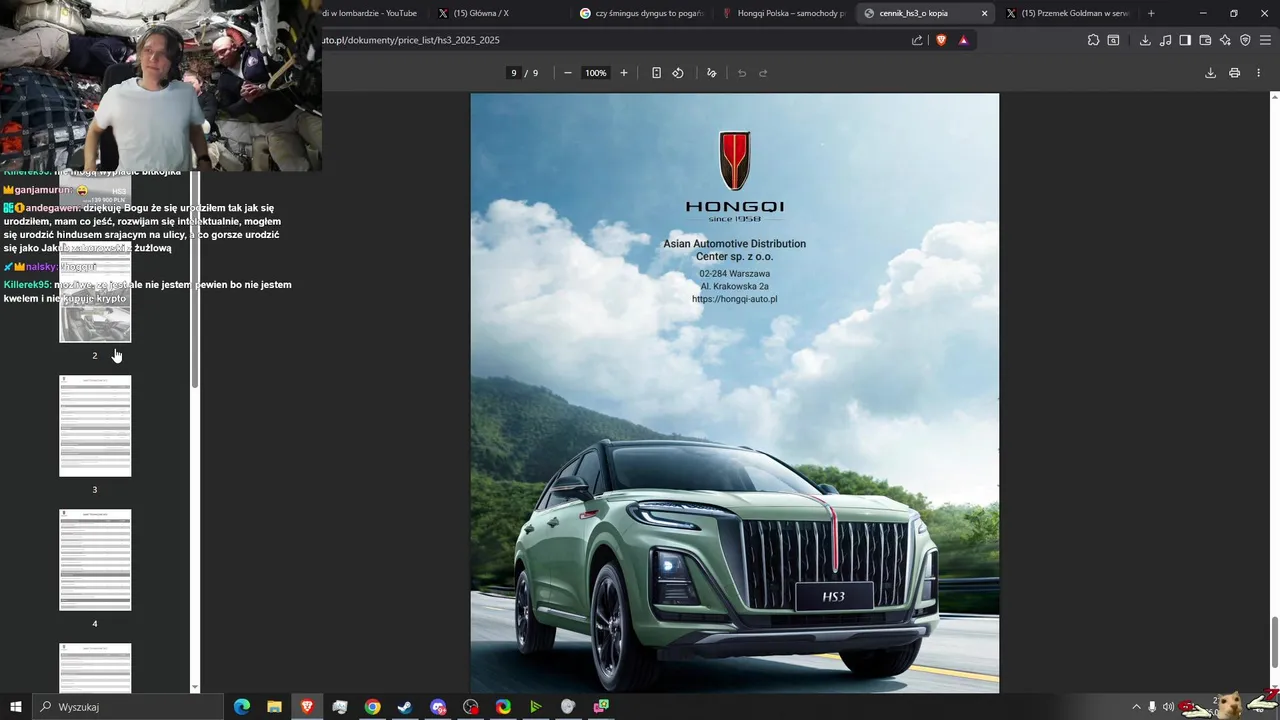1280x720 pixels.
Task: Open Brave Leo AI assistant icon
Action: (1225, 40)
